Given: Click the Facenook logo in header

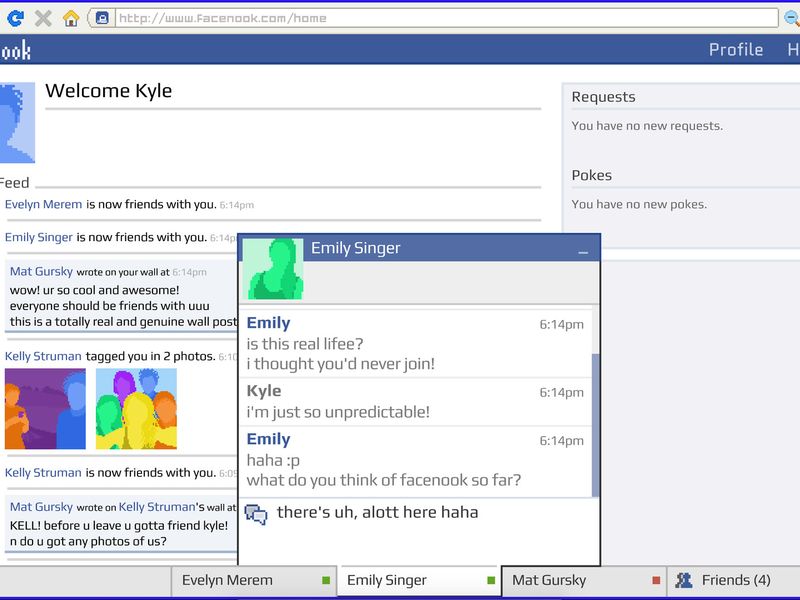Looking at the screenshot, I should pyautogui.click(x=15, y=50).
